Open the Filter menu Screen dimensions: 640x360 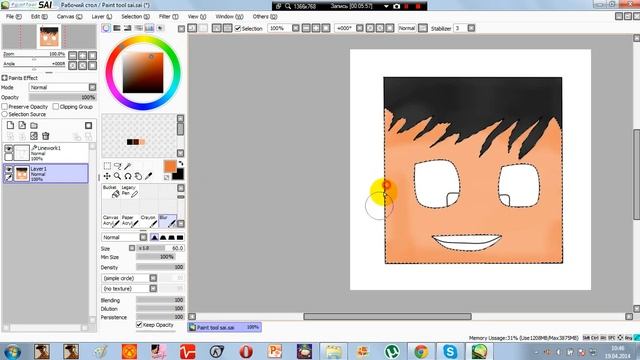[x=169, y=16]
